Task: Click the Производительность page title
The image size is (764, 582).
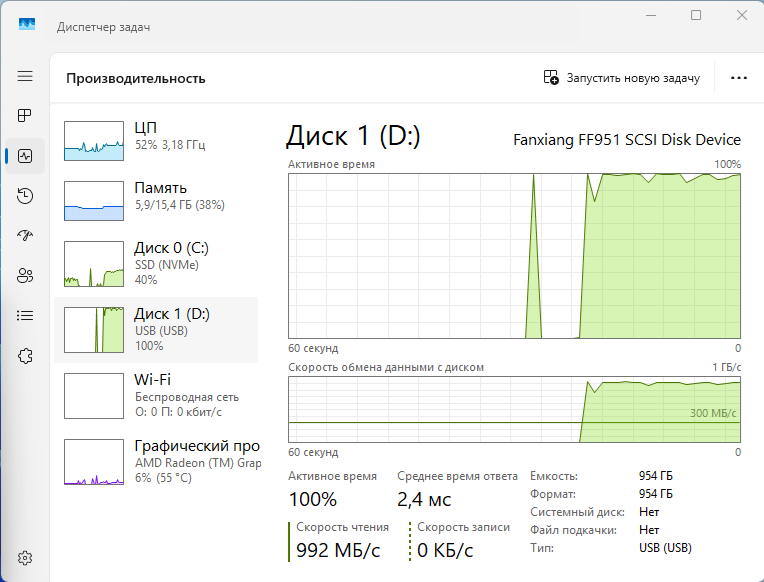Action: [x=136, y=78]
